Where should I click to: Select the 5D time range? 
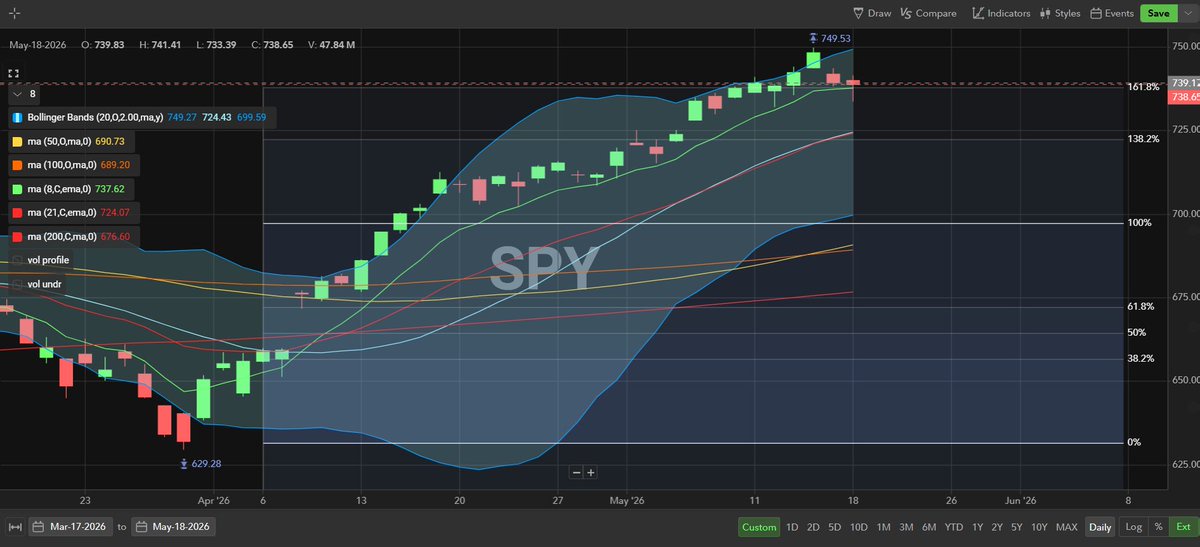point(835,527)
